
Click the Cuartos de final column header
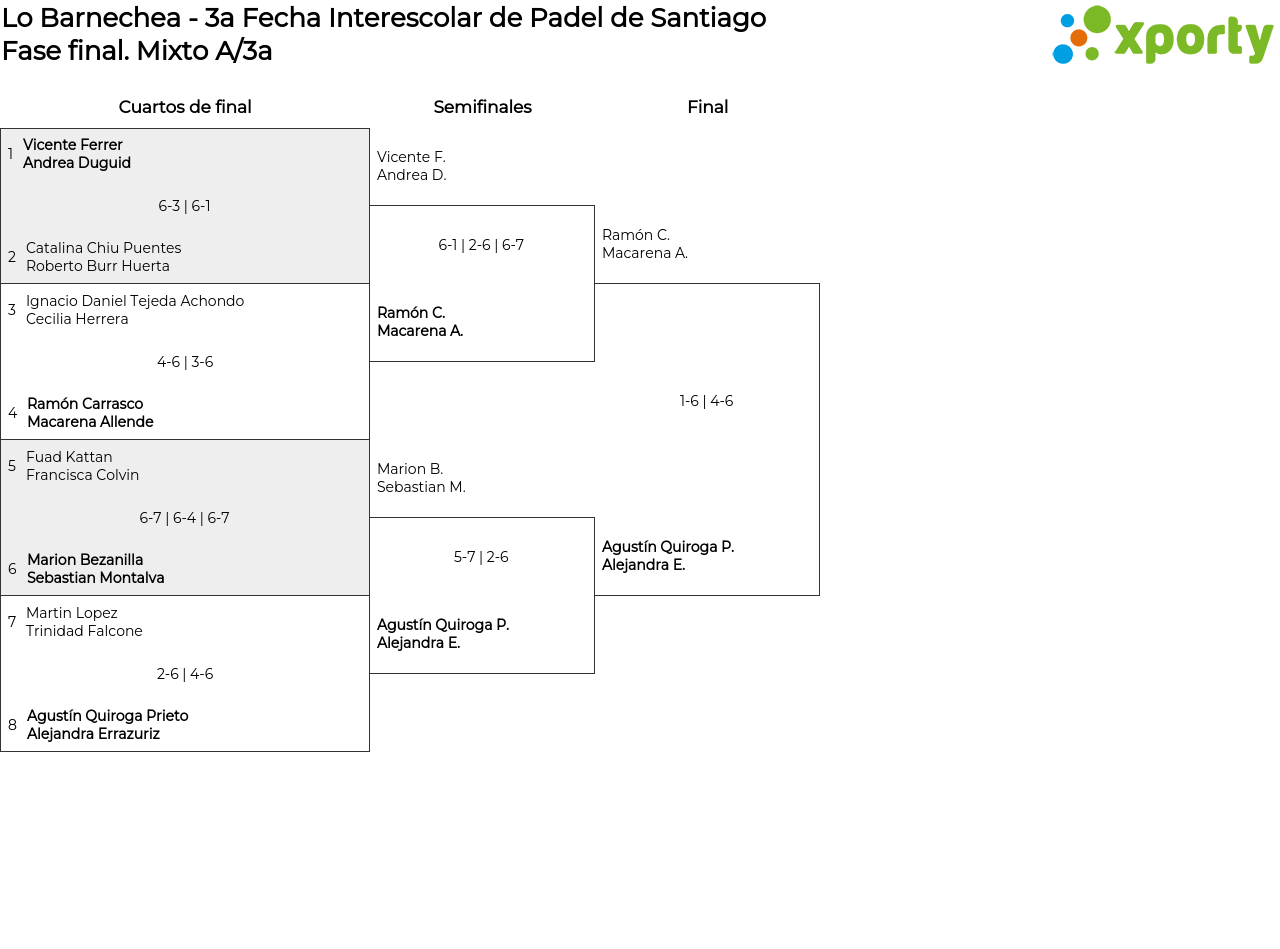[x=185, y=107]
